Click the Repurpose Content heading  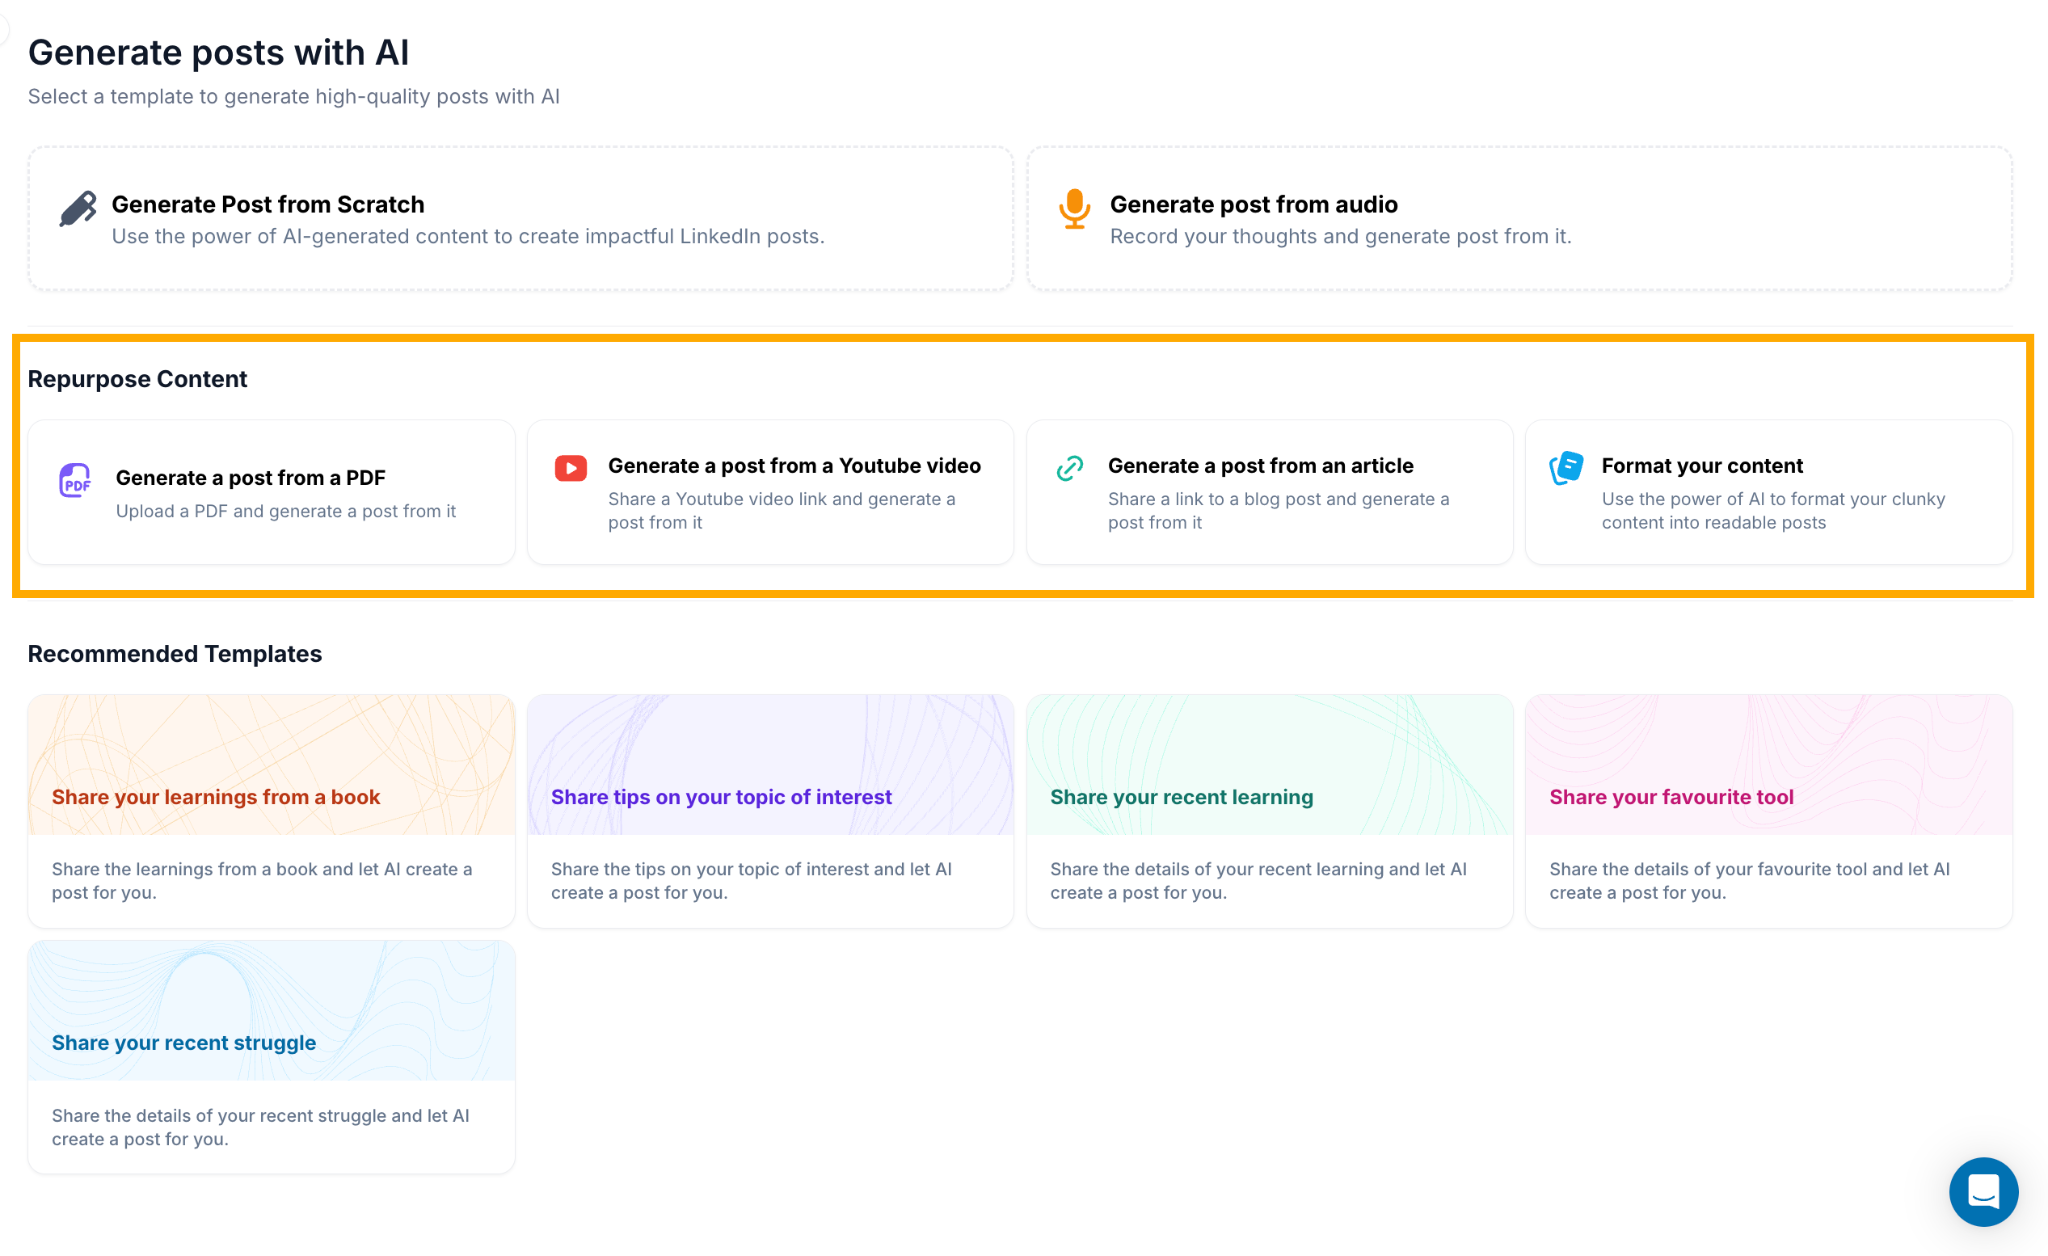click(137, 379)
